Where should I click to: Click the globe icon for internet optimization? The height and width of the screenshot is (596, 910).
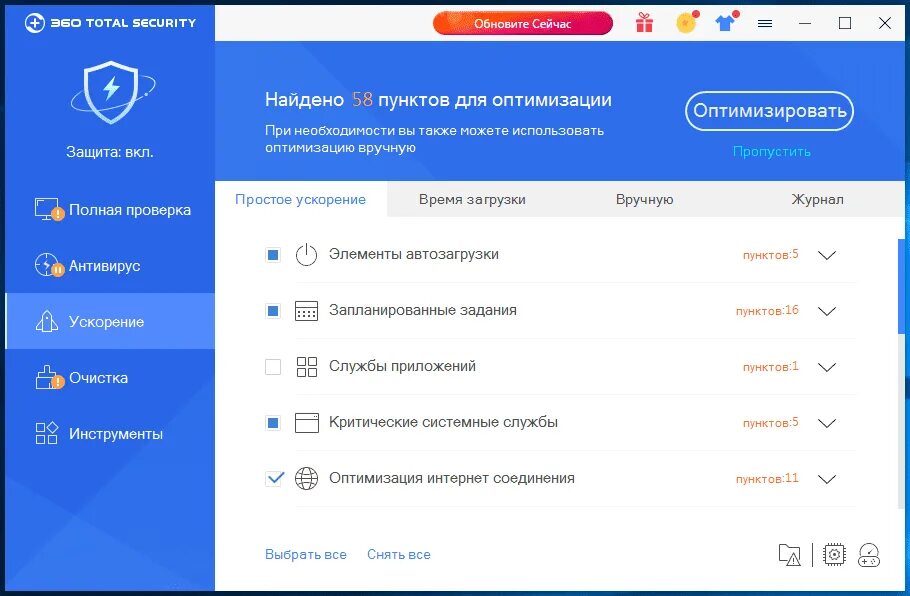click(306, 479)
